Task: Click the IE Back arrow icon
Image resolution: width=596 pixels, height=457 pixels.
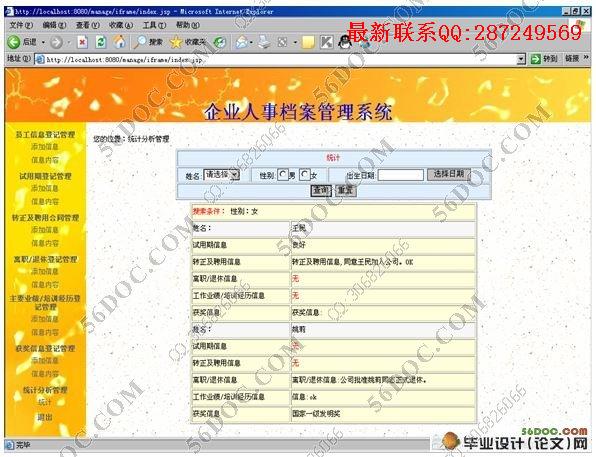Action: pyautogui.click(x=14, y=41)
